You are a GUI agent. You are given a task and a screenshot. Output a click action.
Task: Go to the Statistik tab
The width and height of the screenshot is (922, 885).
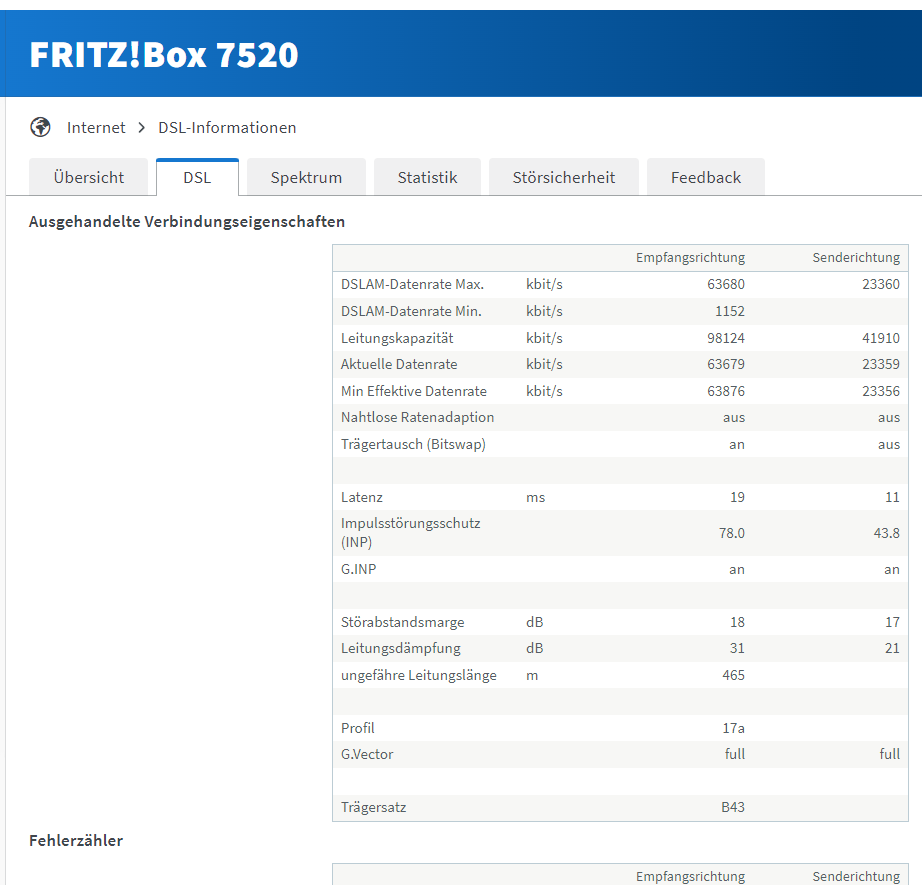427,177
